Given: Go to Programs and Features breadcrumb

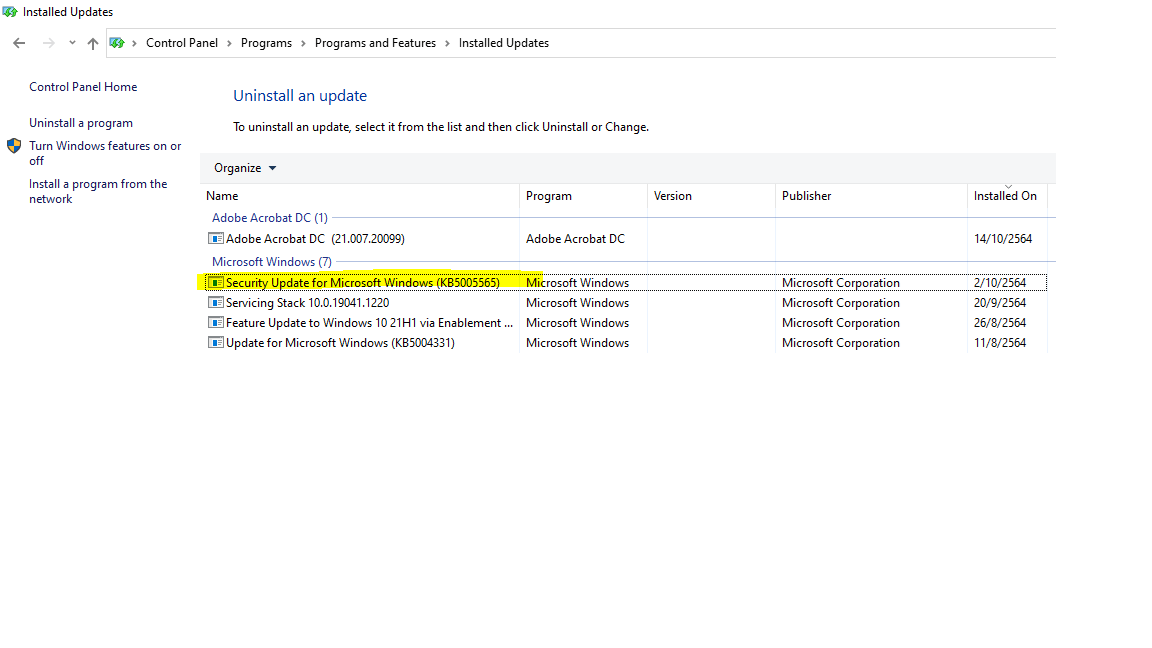Looking at the screenshot, I should click(375, 43).
